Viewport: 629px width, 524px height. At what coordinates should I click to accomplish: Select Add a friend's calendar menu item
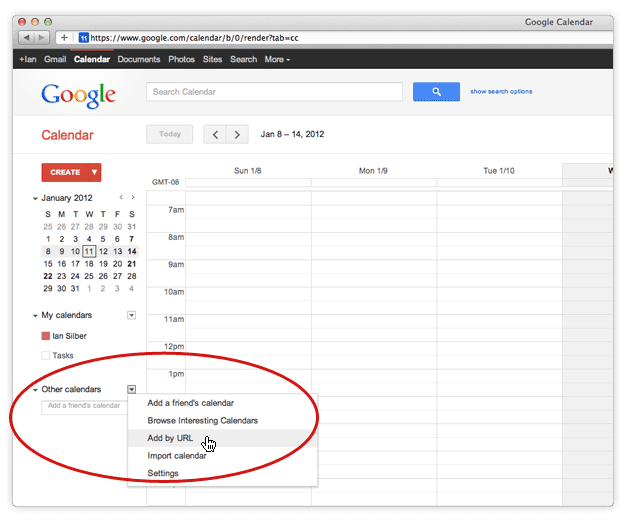pos(191,403)
